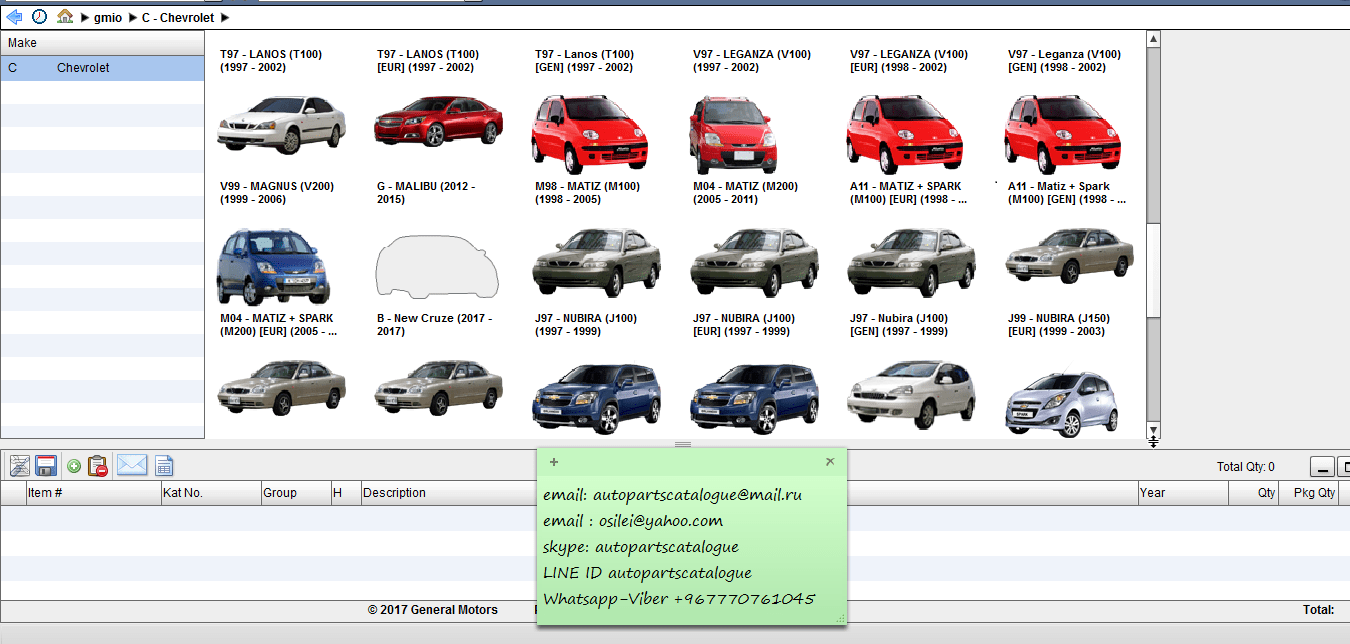Open J99 NUBIRA (J150) [EUR] thumbnail
The image size is (1350, 644).
point(1069,257)
